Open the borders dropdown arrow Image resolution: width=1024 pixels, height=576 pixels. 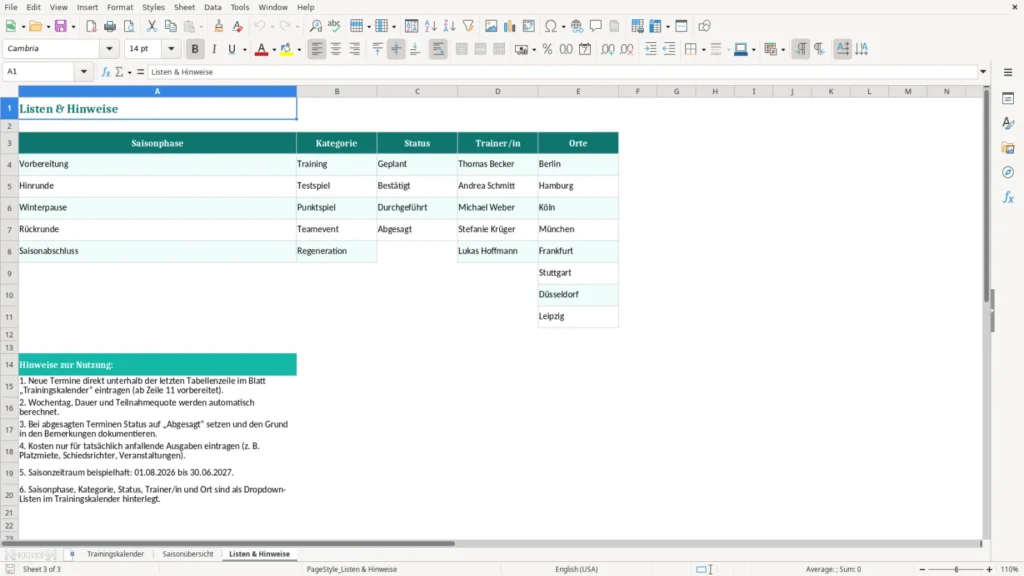[x=703, y=50]
